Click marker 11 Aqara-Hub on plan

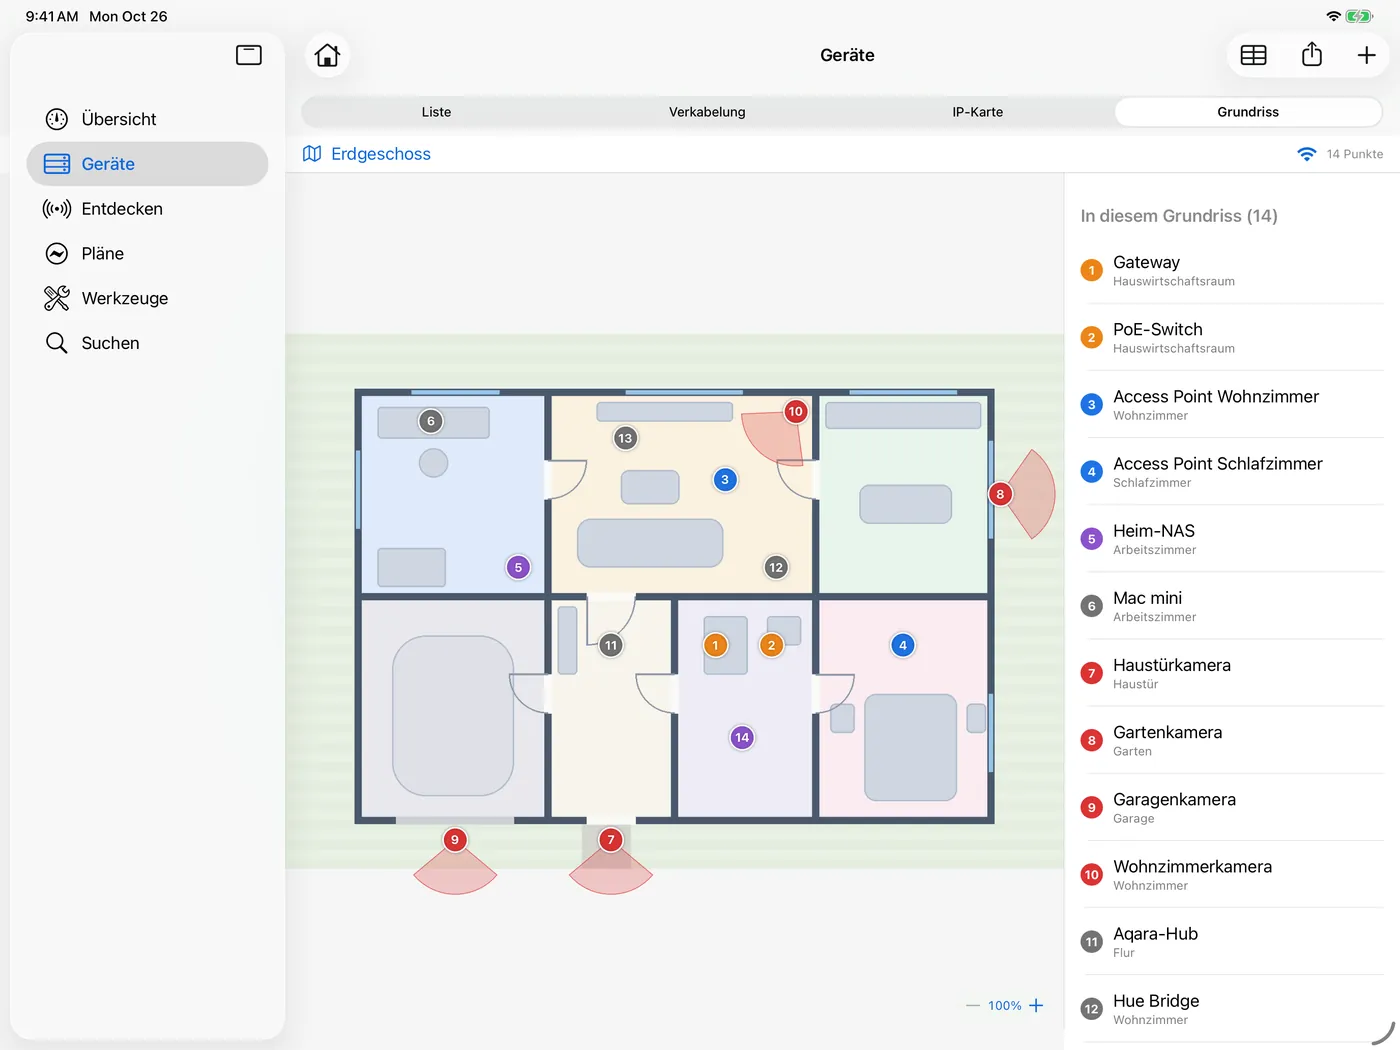[x=611, y=645]
